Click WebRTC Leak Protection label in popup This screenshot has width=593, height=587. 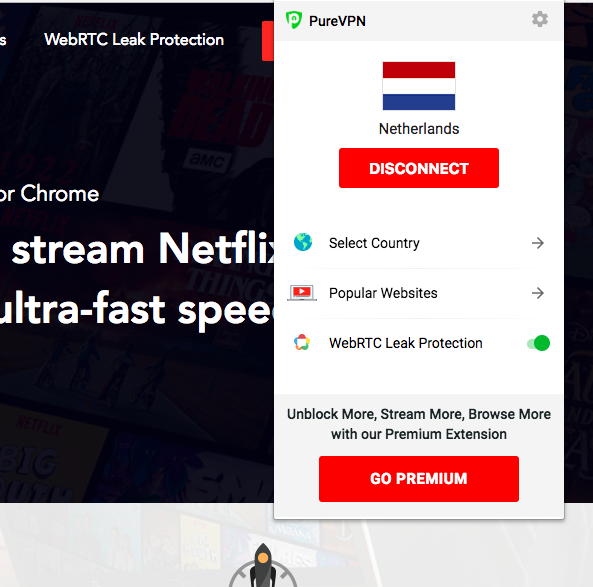click(x=406, y=343)
